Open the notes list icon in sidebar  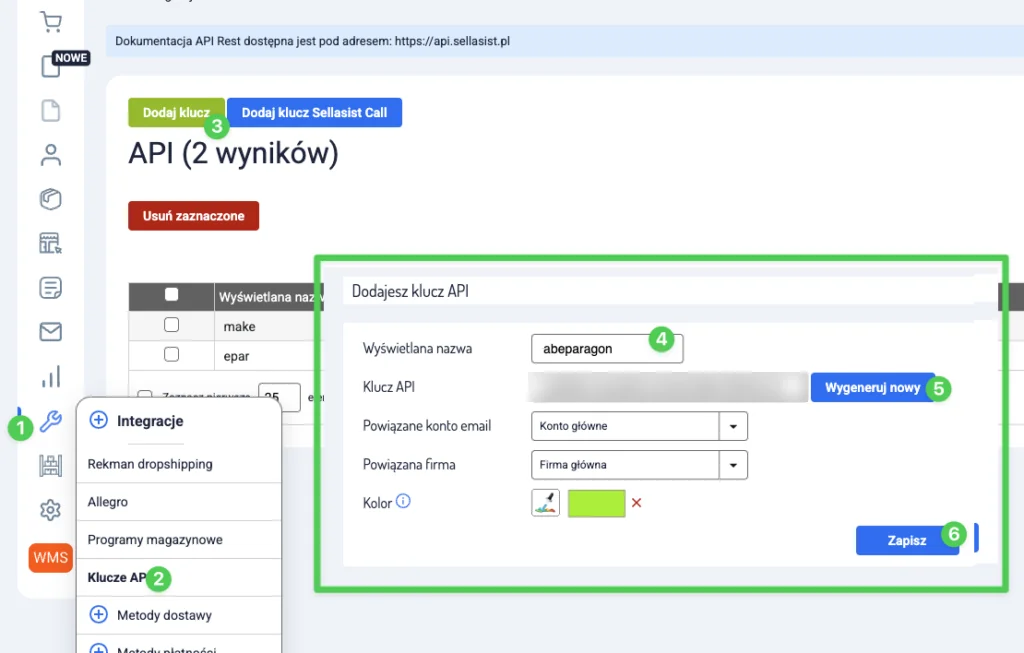point(50,287)
